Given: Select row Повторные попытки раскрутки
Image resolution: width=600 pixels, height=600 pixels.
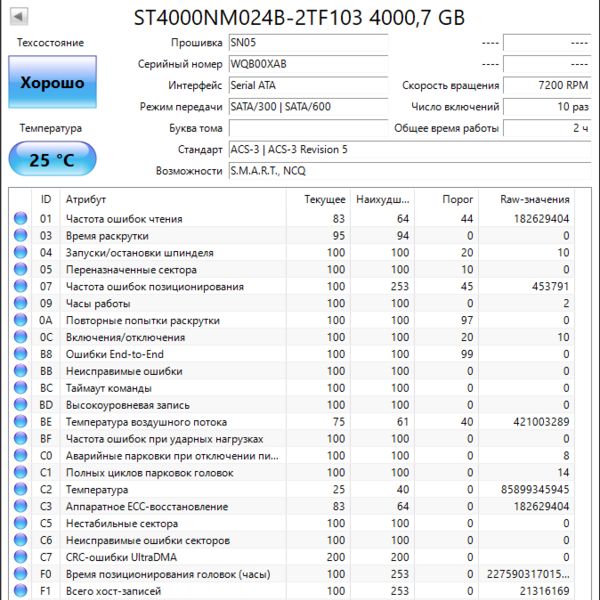Looking at the screenshot, I should (x=293, y=320).
